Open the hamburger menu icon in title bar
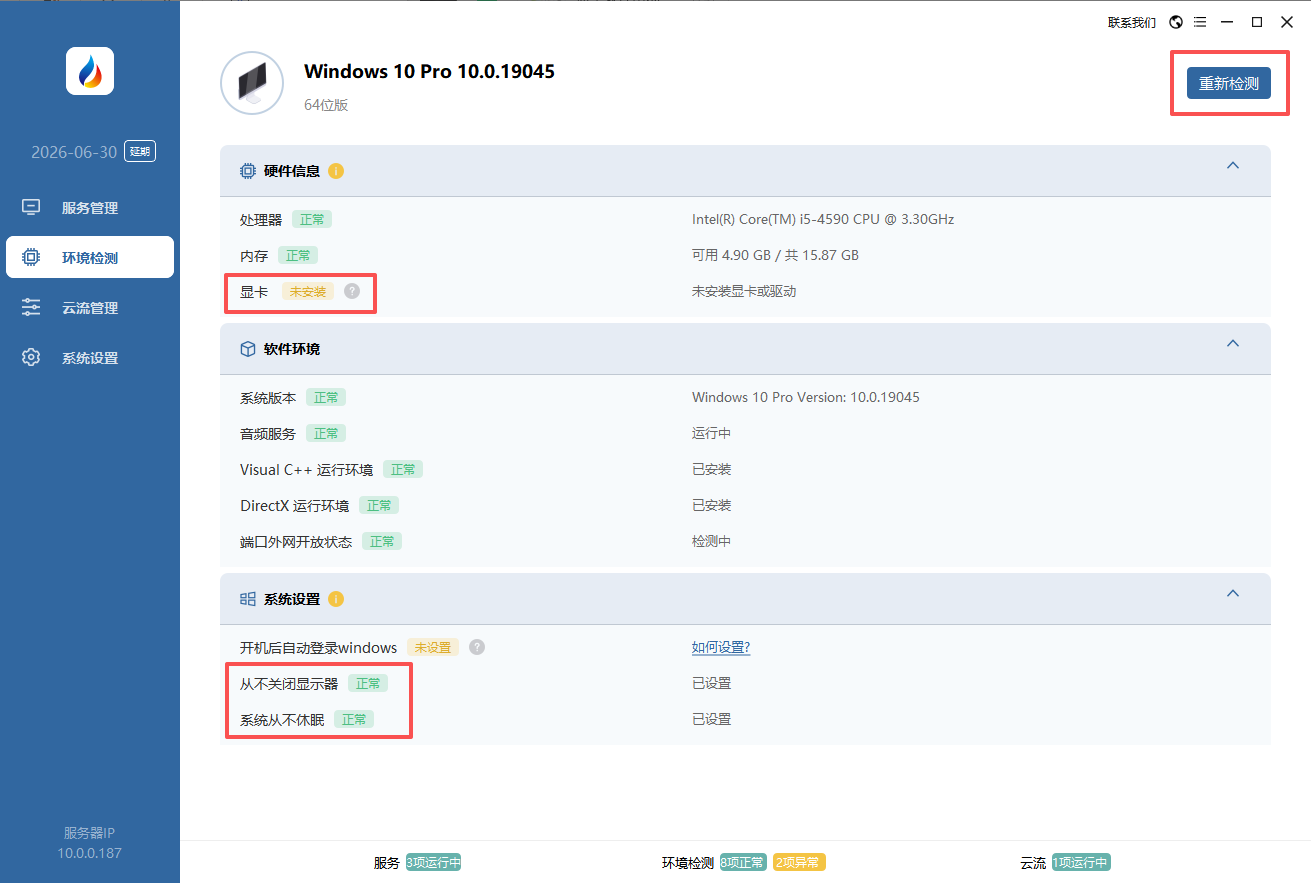The width and height of the screenshot is (1311, 883). pyautogui.click(x=1200, y=22)
